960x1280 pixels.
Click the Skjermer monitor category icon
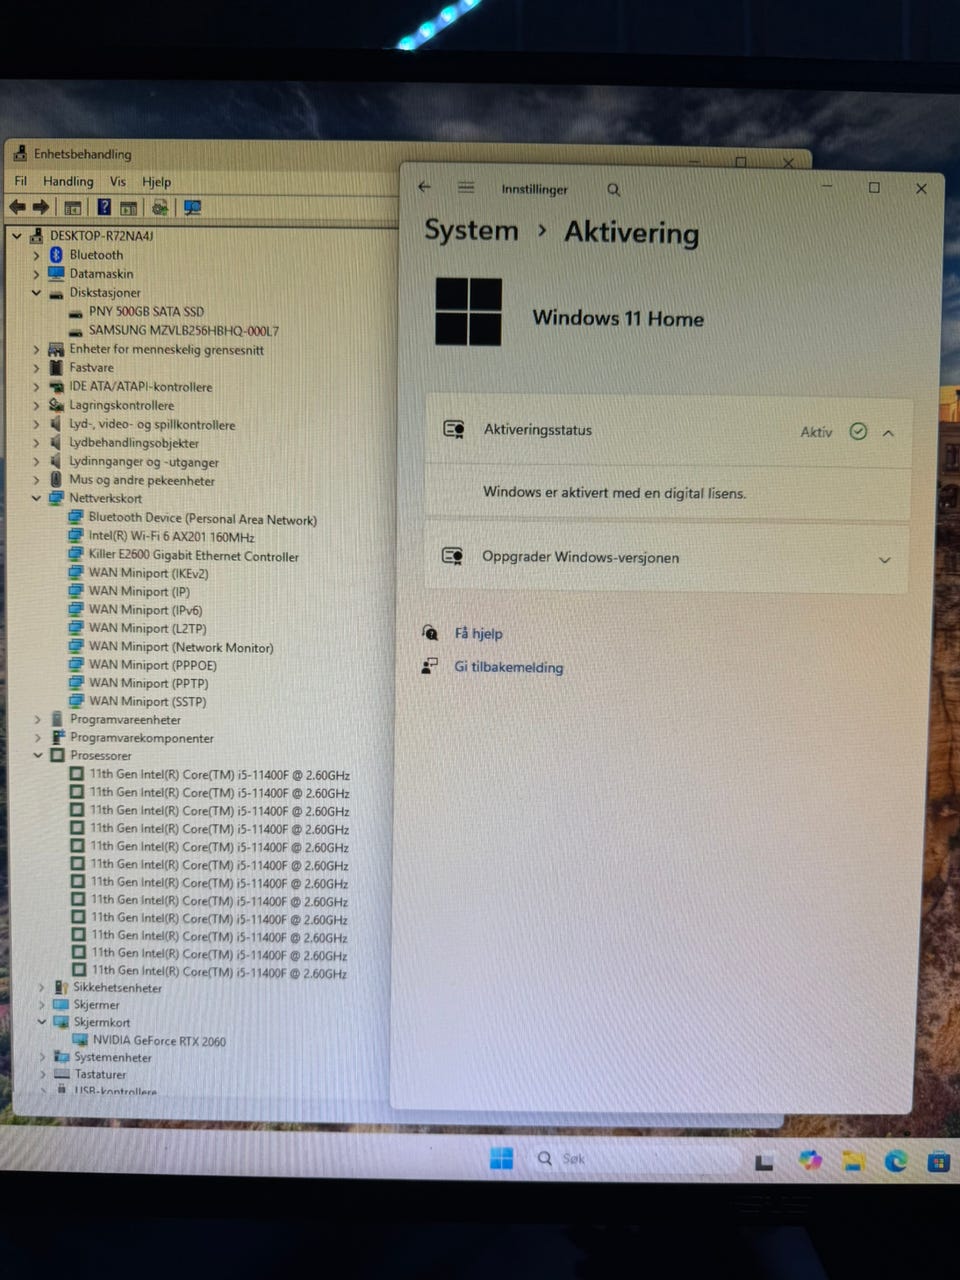[x=61, y=1004]
